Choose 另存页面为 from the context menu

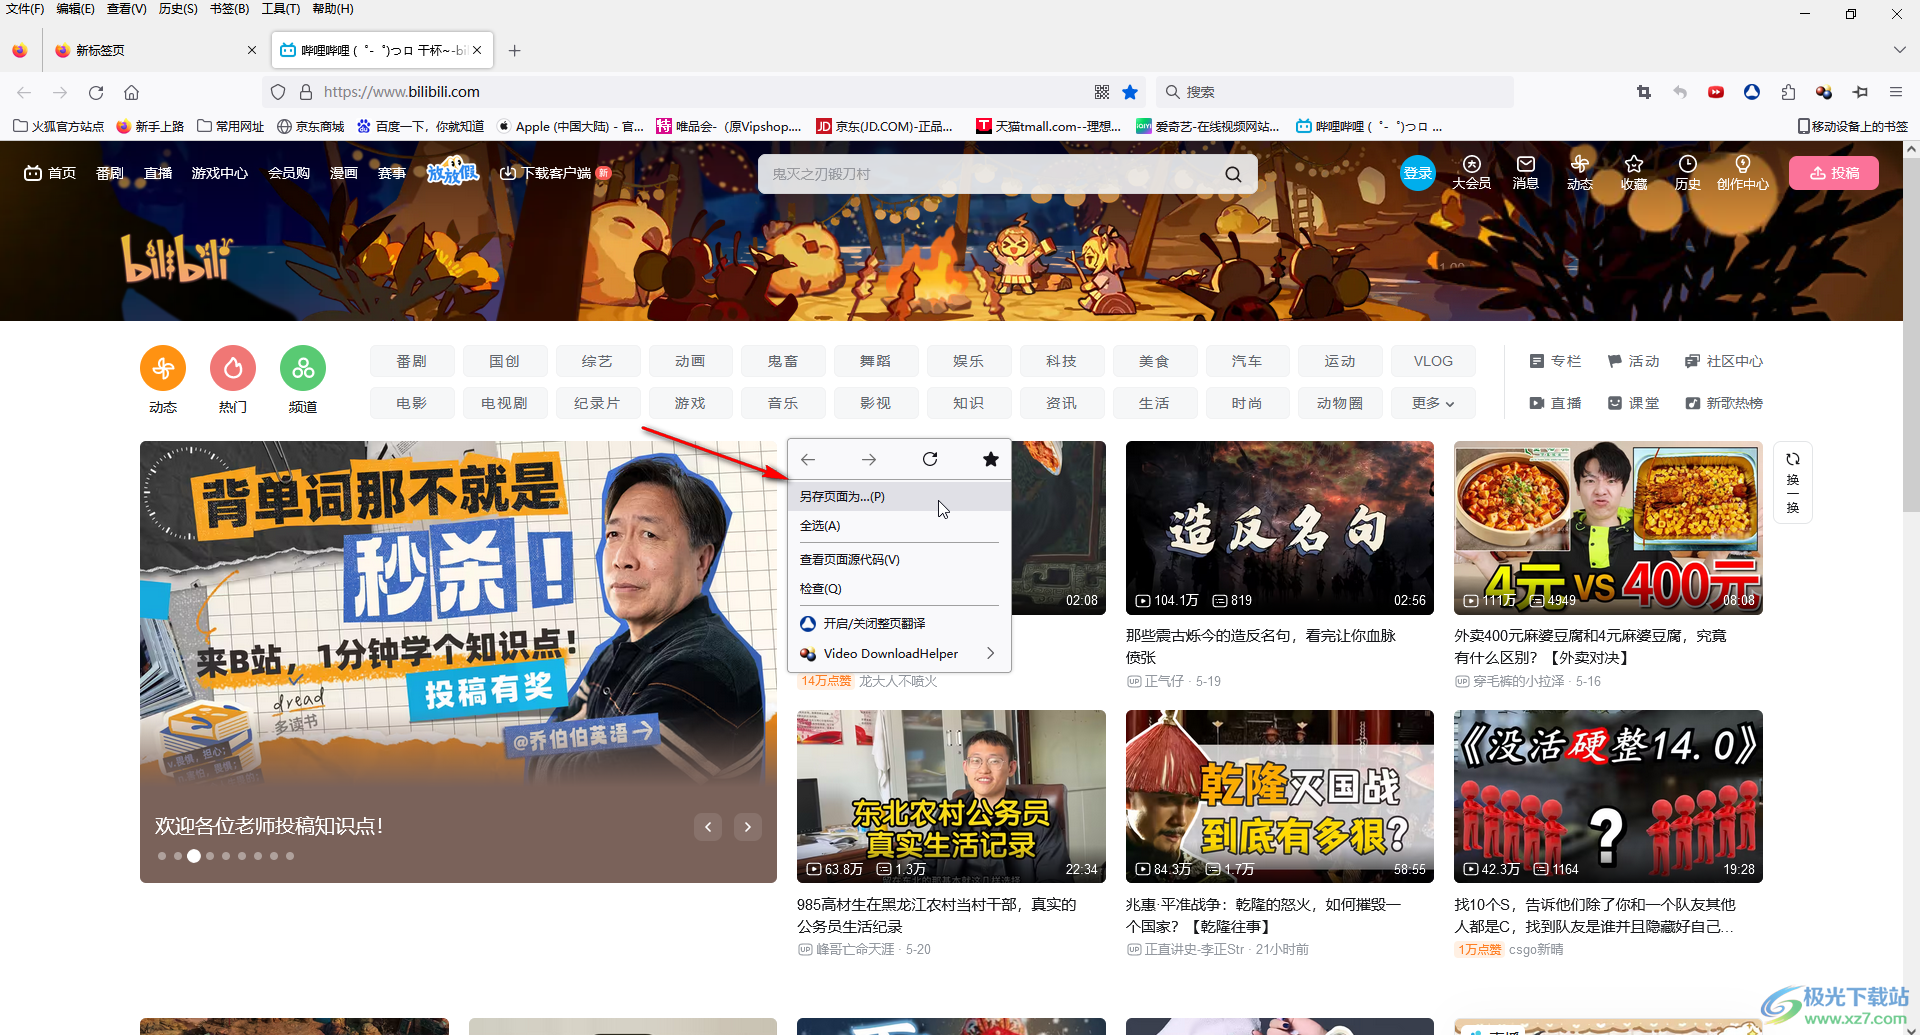[x=900, y=496]
